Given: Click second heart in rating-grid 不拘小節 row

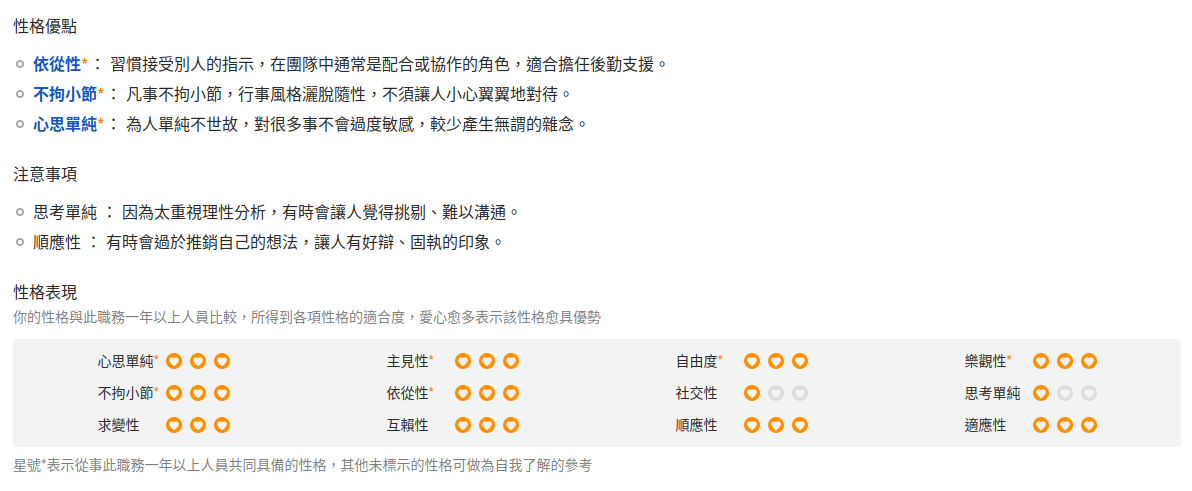Looking at the screenshot, I should click(198, 393).
